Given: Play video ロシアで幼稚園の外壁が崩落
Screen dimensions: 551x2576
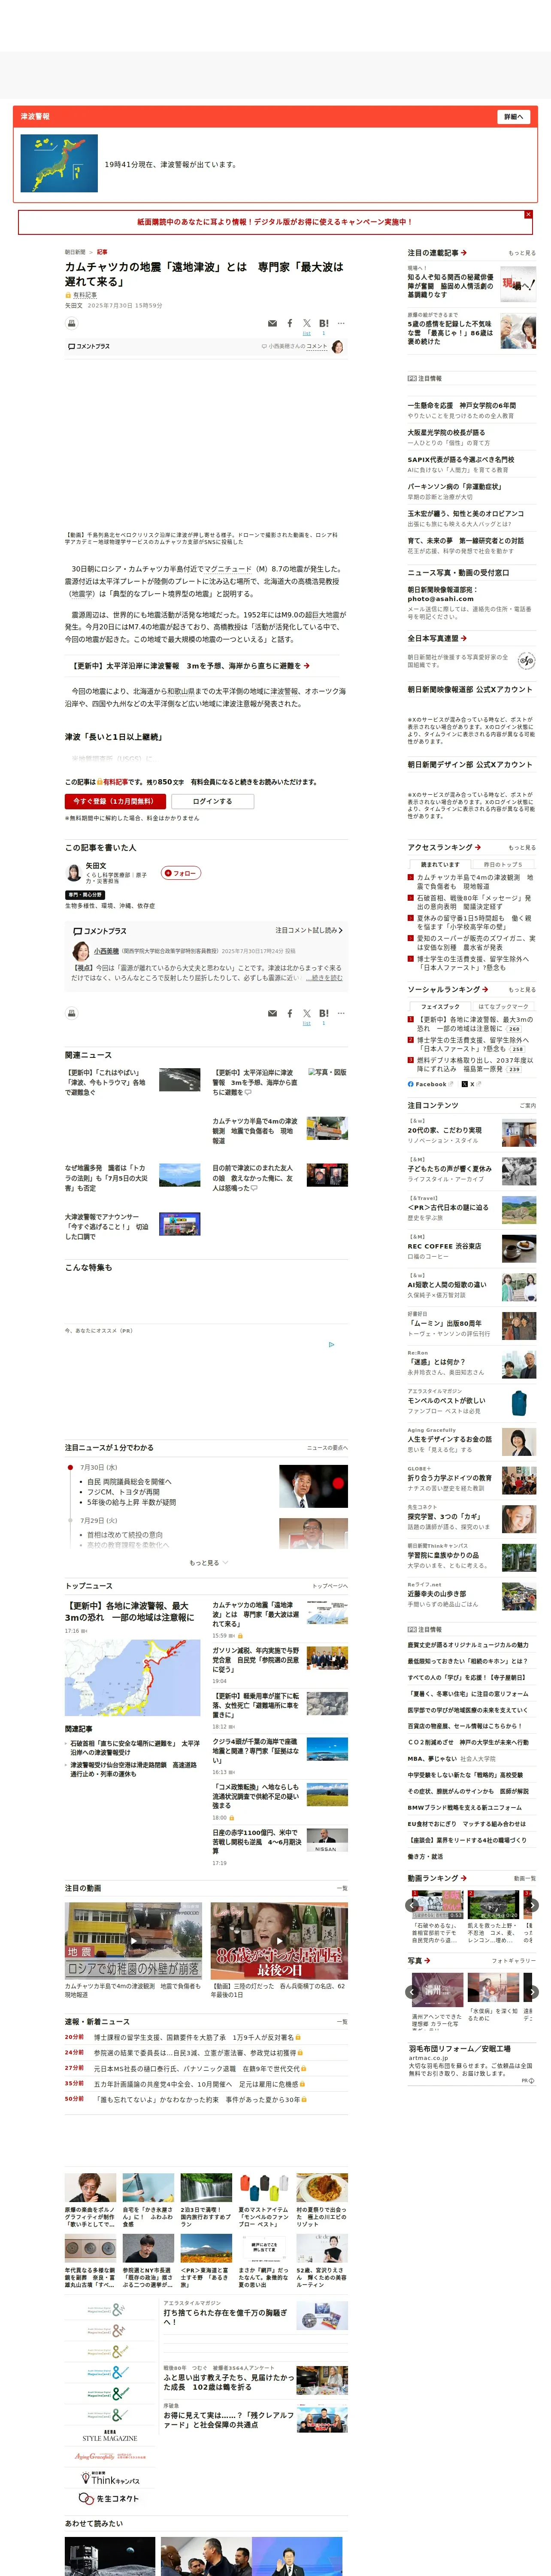Looking at the screenshot, I should click(x=133, y=1941).
